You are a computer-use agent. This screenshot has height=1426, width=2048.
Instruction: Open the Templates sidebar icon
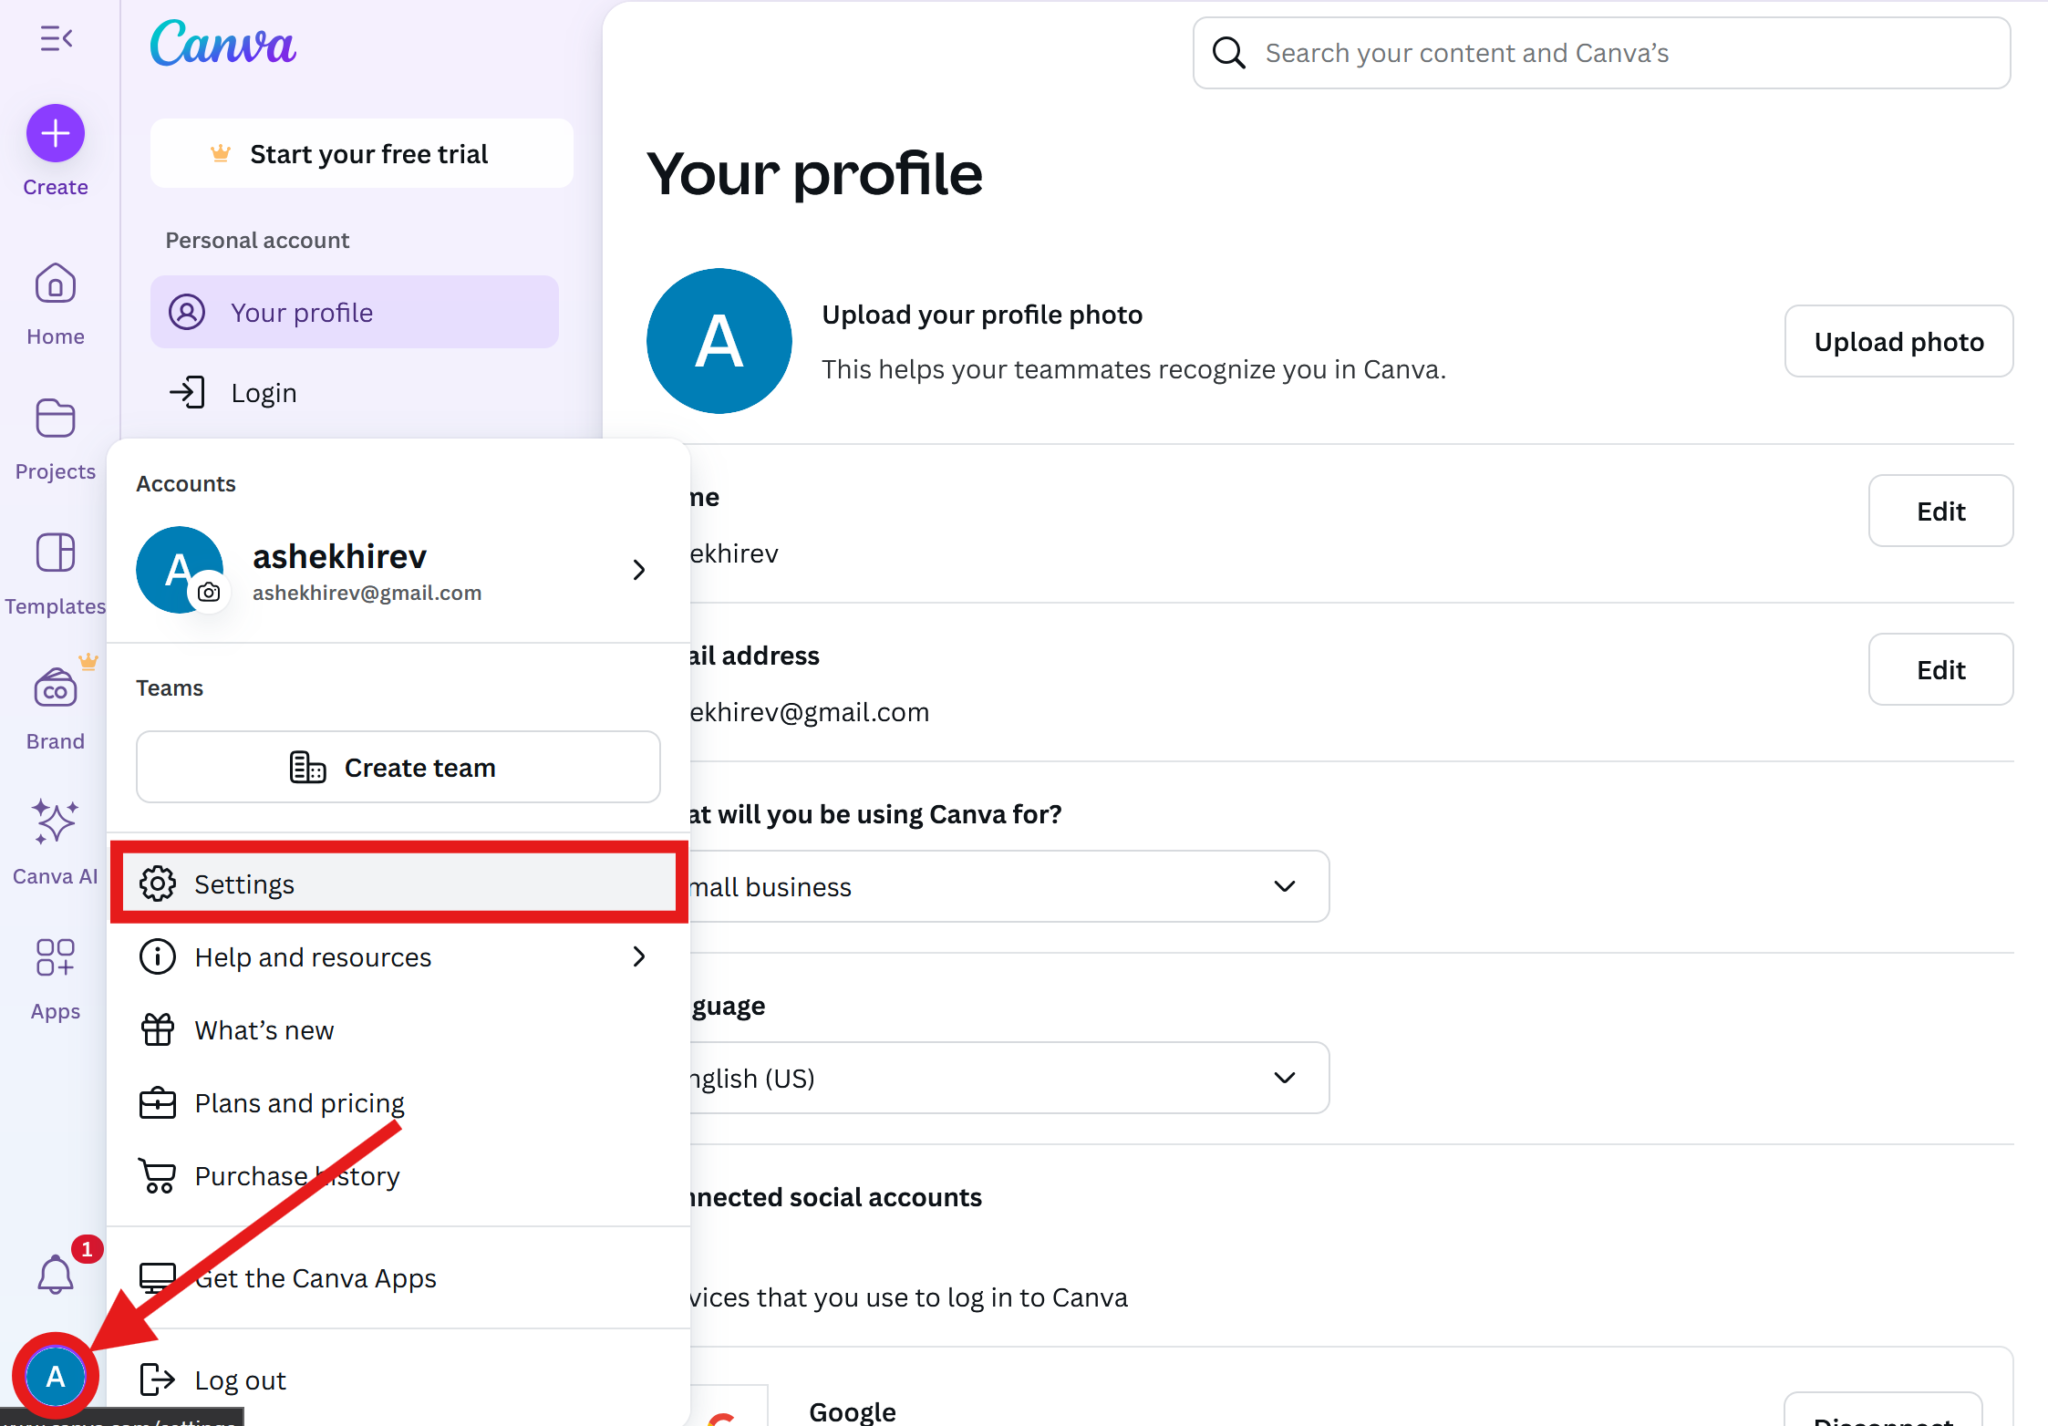(x=55, y=553)
